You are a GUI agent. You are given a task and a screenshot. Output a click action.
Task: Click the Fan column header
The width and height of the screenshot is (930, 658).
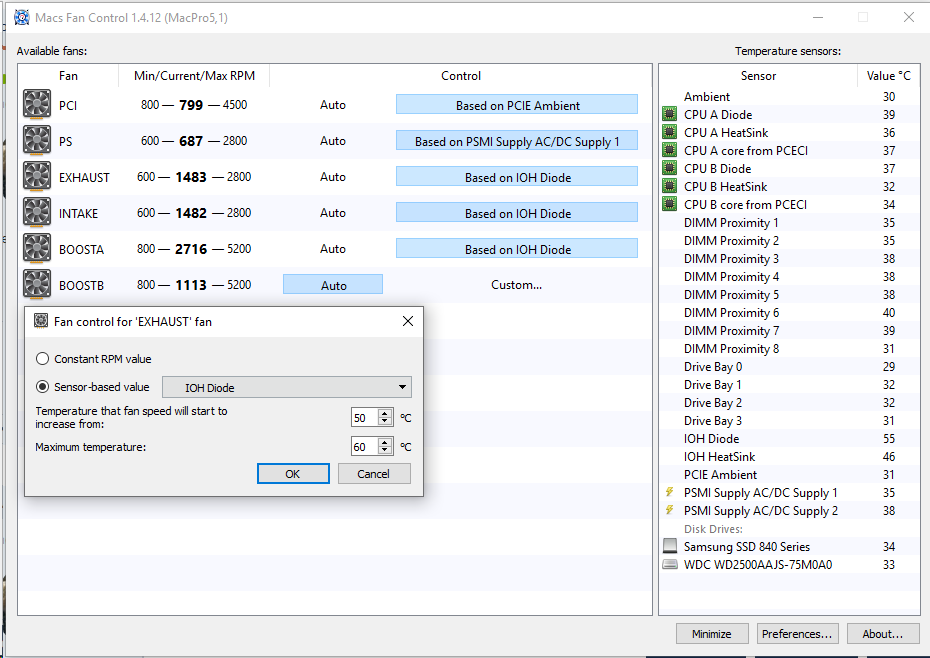(68, 75)
